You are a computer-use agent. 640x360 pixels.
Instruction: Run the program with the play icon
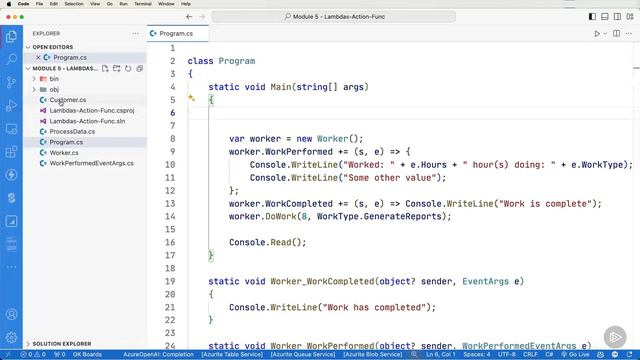[597, 33]
